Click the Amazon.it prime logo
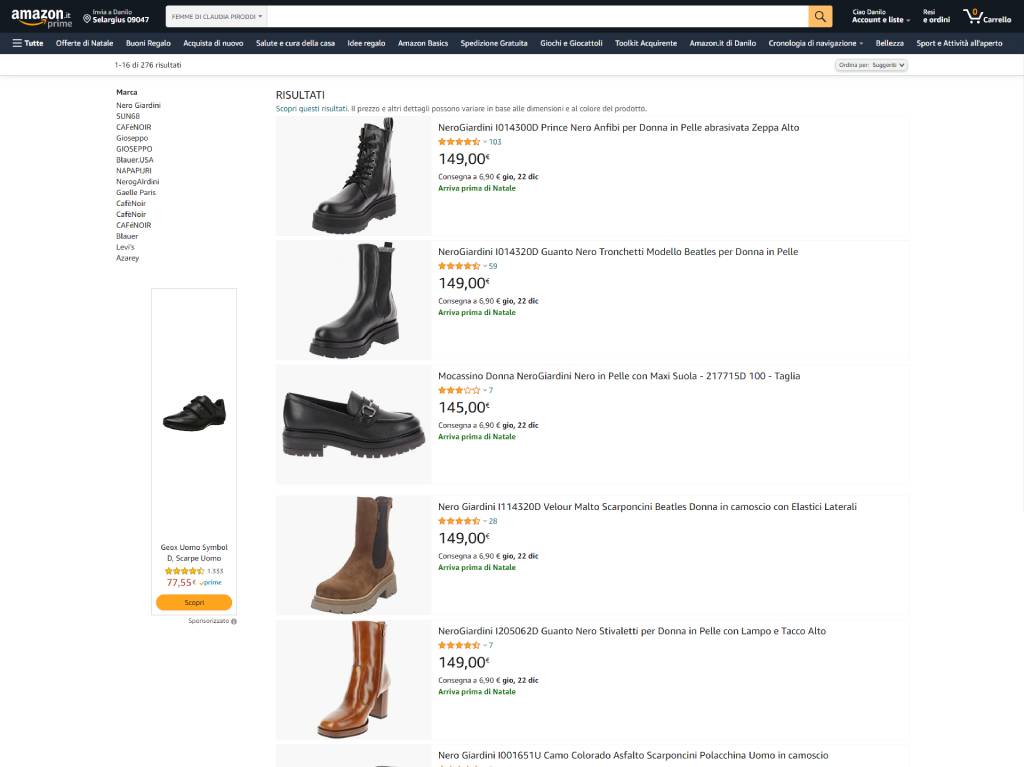1024x767 pixels. pos(41,17)
